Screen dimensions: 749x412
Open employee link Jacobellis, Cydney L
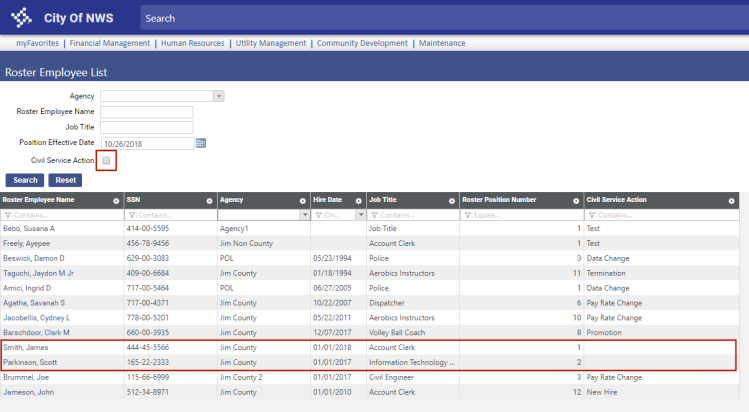coord(36,317)
